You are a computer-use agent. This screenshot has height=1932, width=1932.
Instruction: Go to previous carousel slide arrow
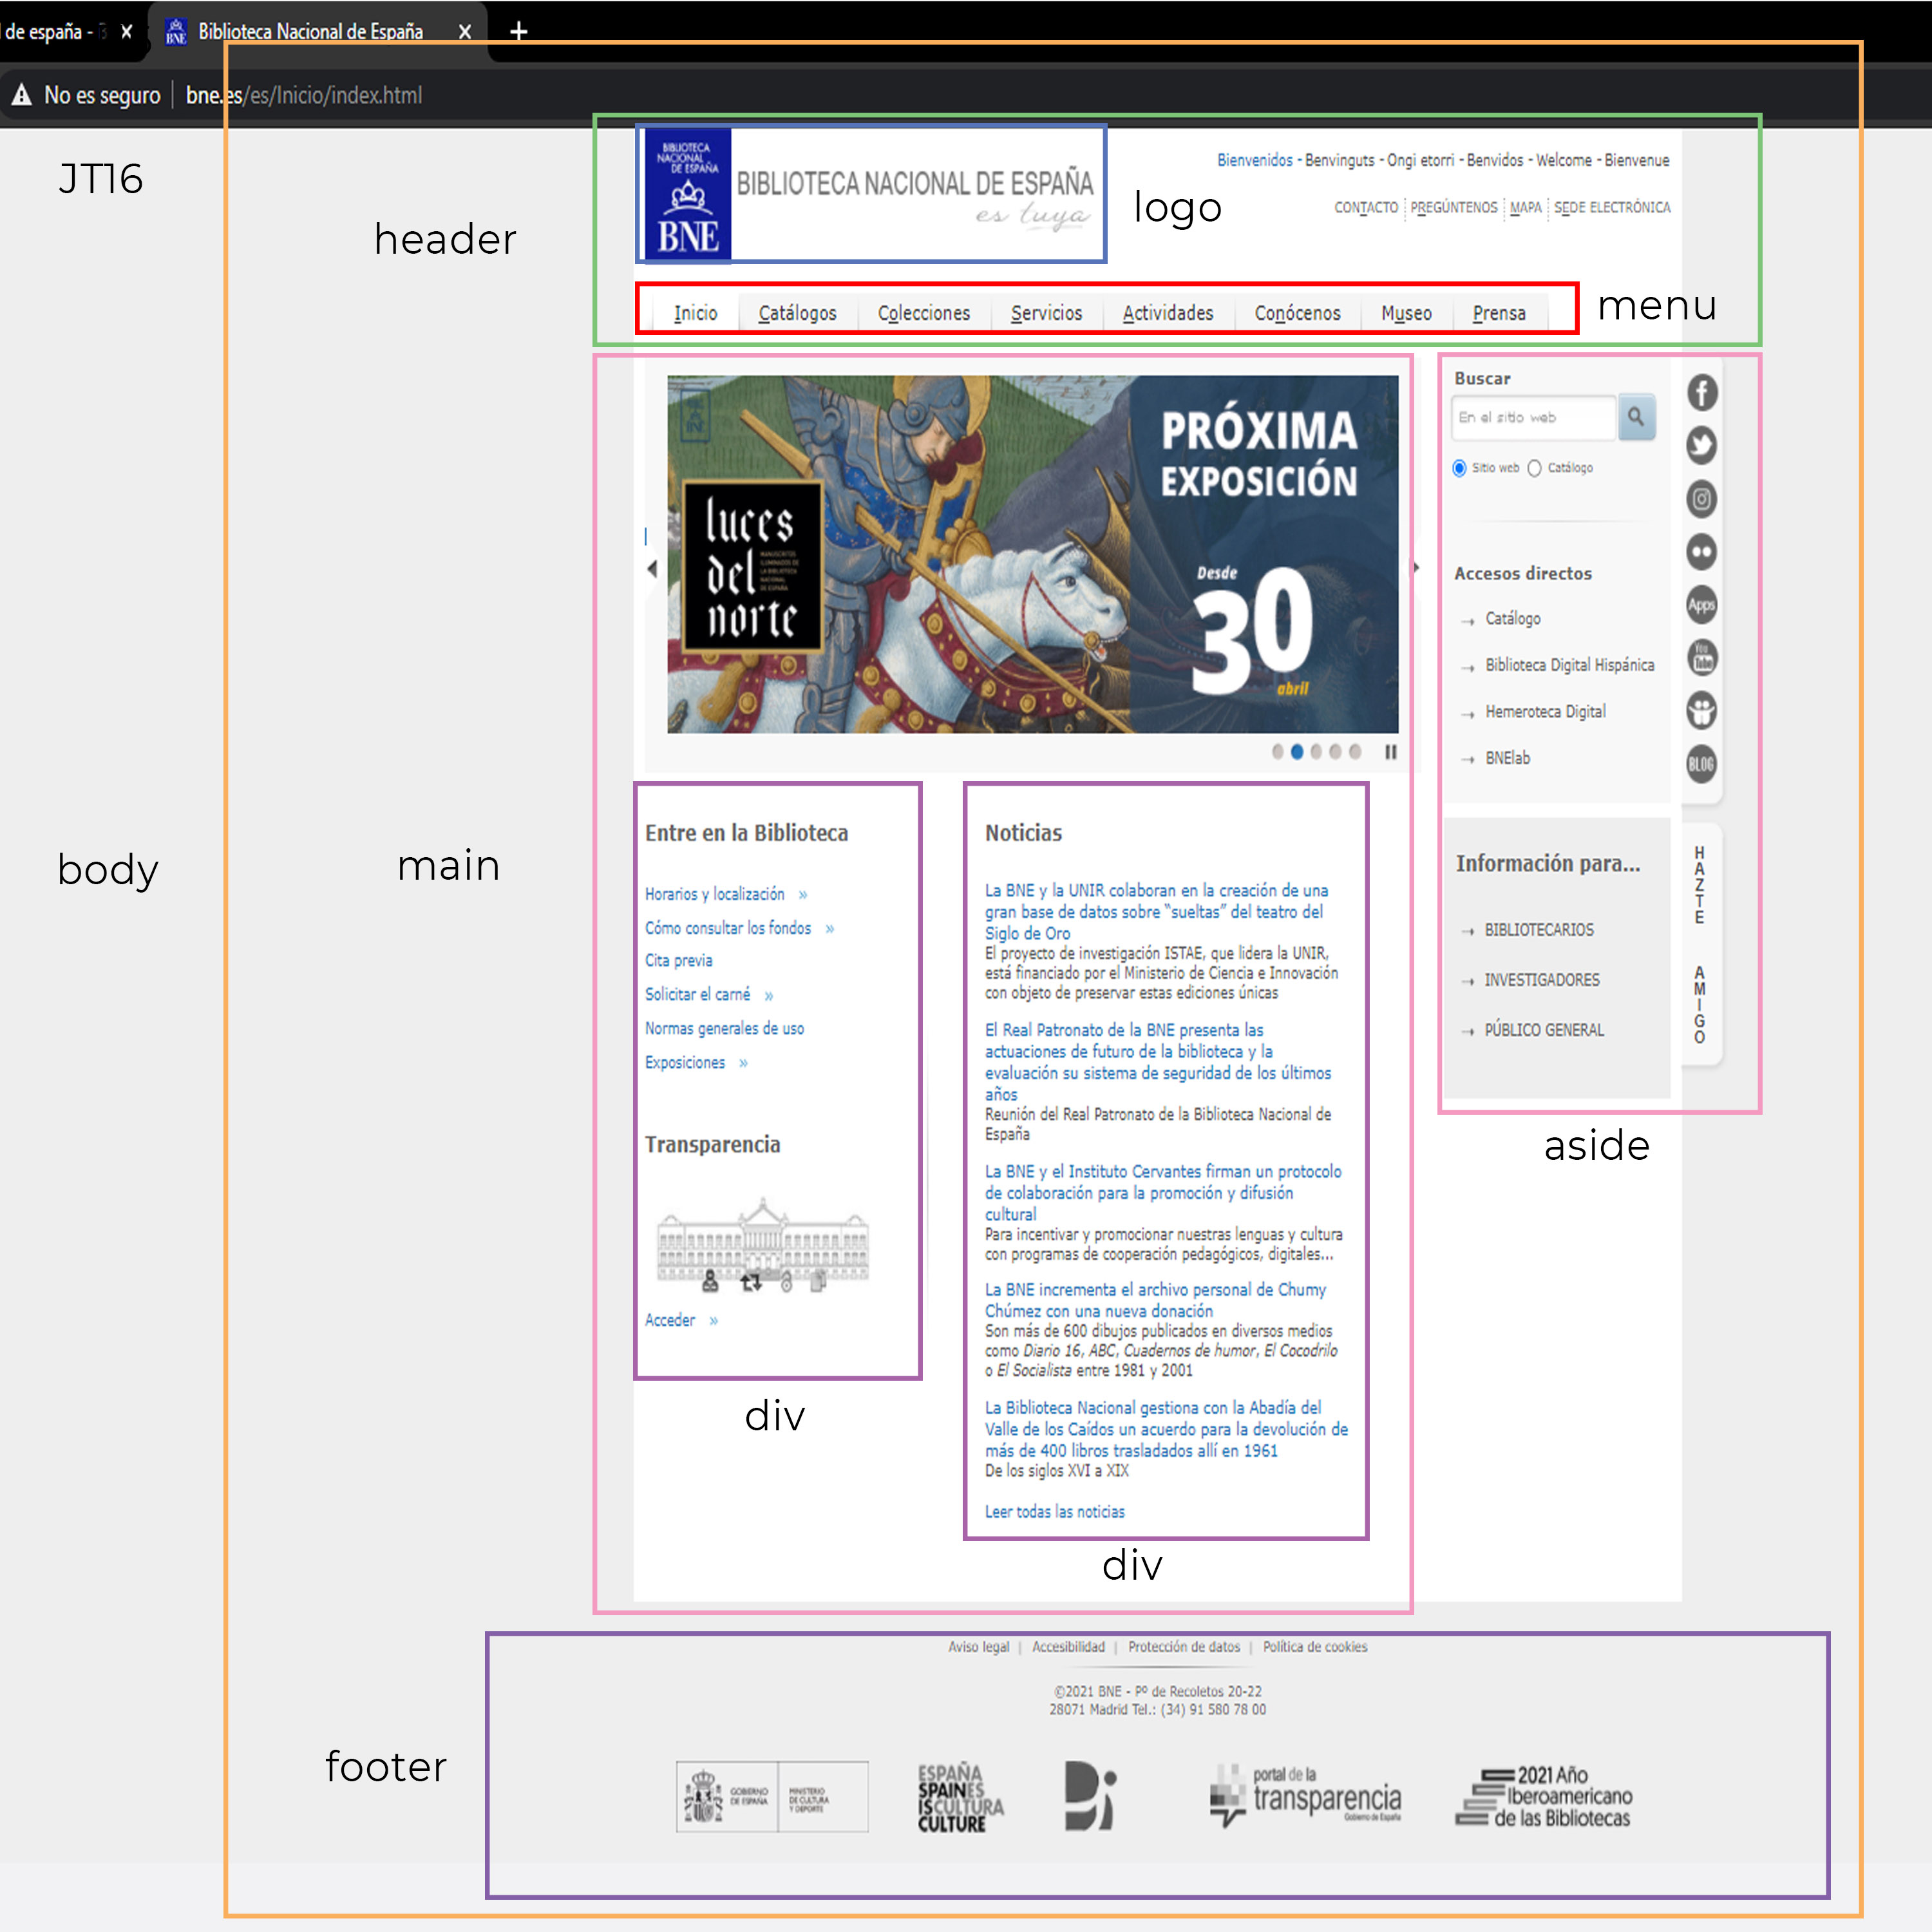click(x=652, y=569)
